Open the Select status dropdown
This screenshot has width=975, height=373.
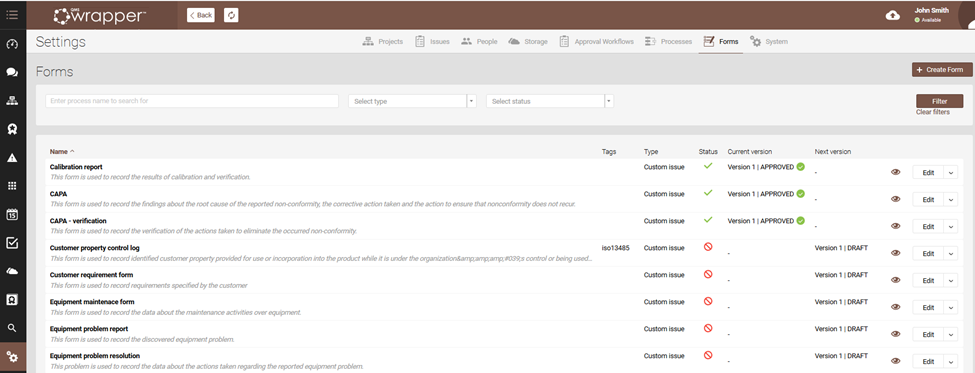pyautogui.click(x=550, y=101)
